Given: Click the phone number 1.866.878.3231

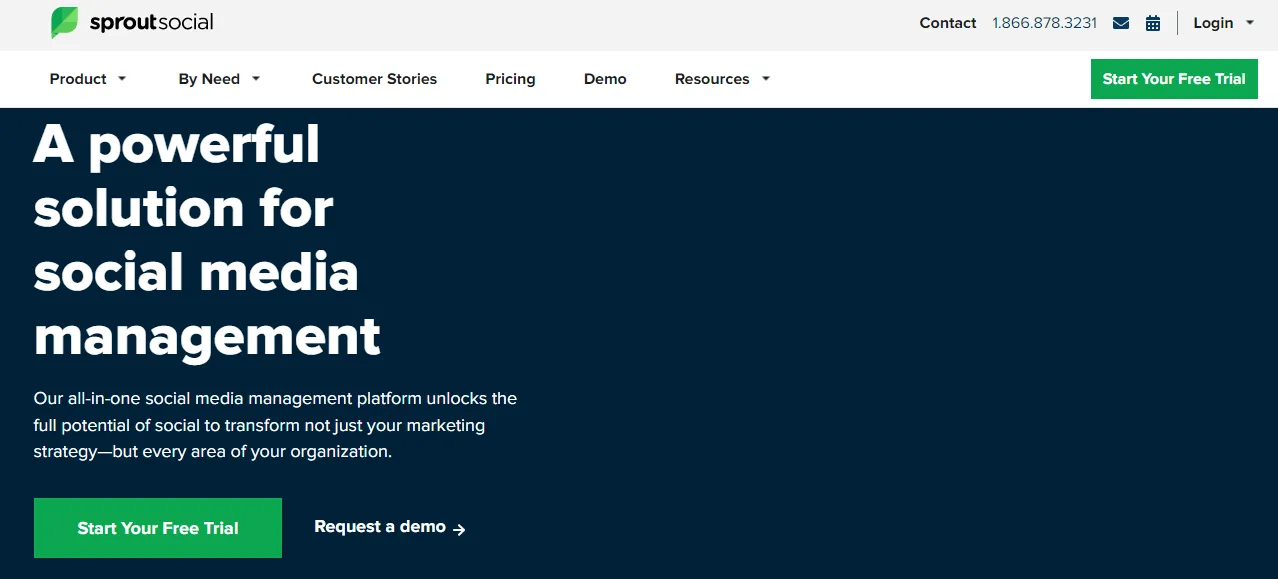Looking at the screenshot, I should [x=1044, y=23].
